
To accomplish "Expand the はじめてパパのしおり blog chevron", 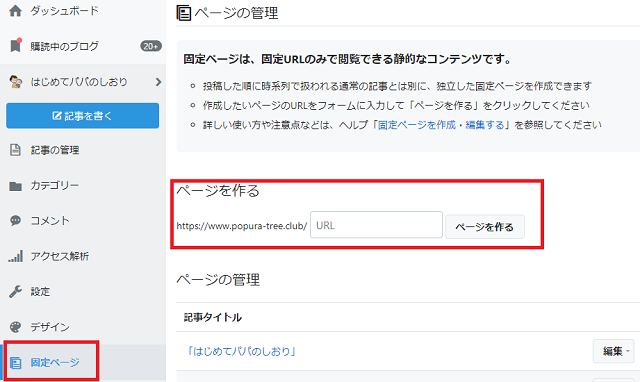I will tap(158, 82).
